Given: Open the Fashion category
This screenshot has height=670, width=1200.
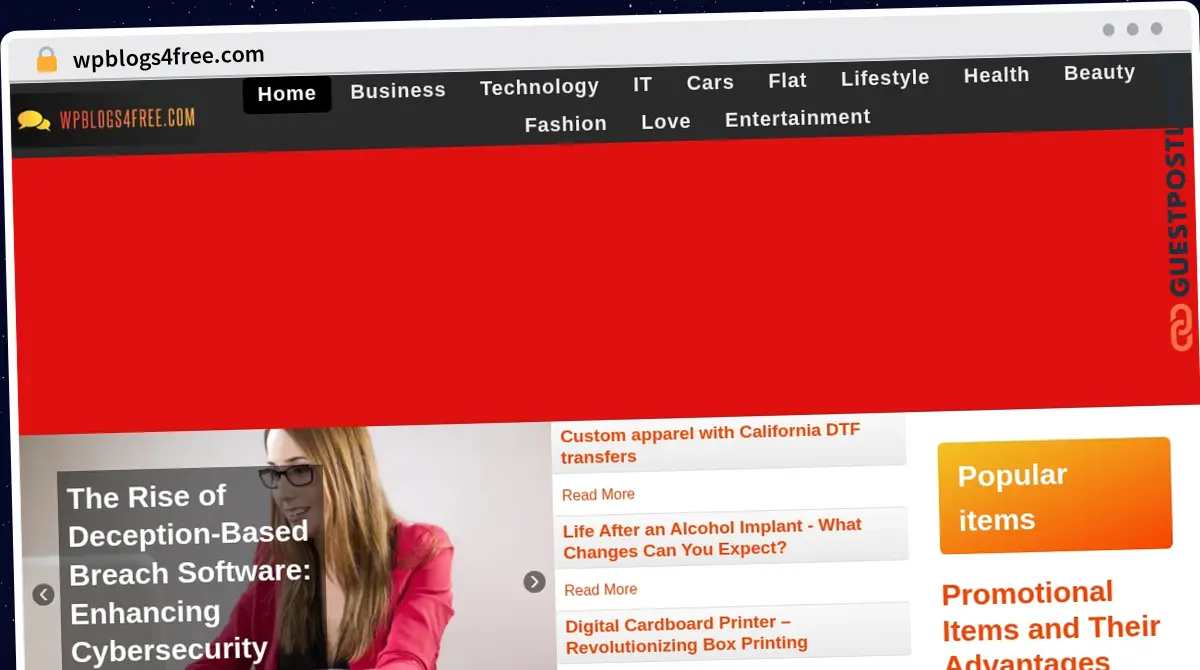Looking at the screenshot, I should point(566,124).
